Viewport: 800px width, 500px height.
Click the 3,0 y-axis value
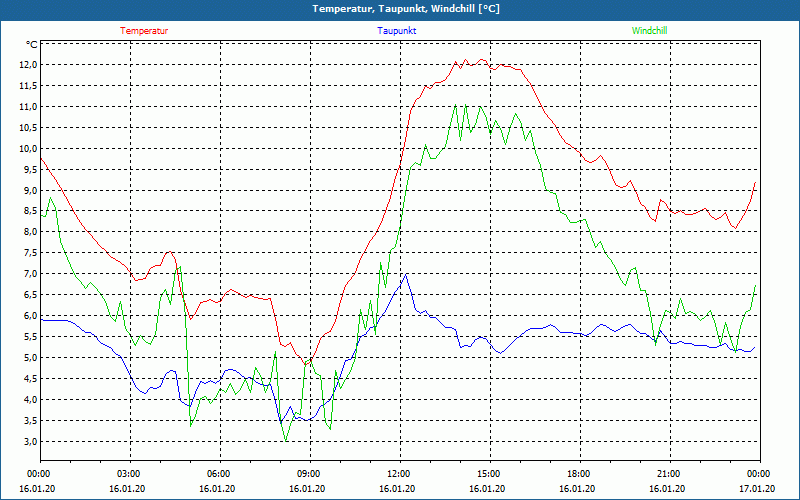click(x=30, y=441)
